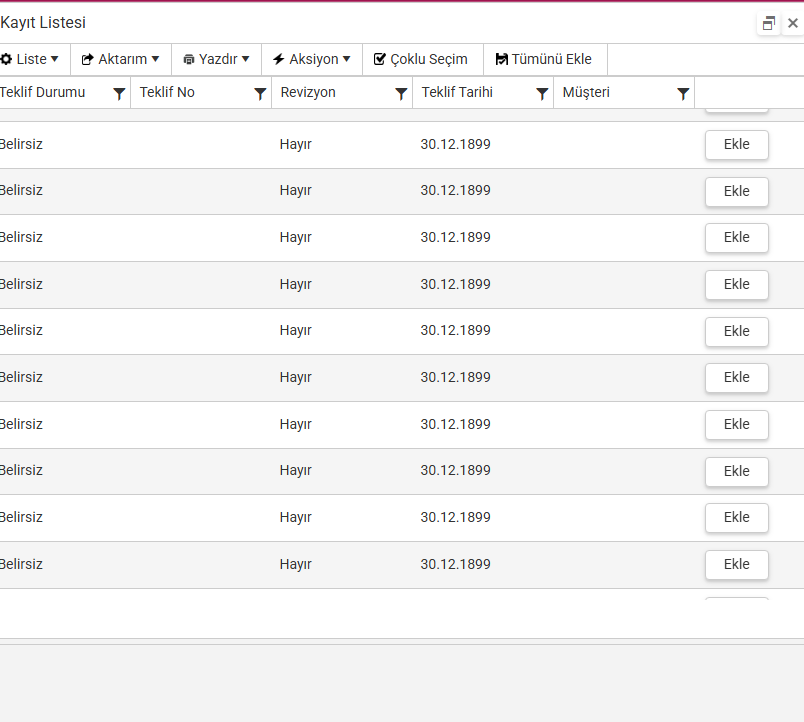Select the Teklif Durumu column header
Screen dimensions: 804x722
point(42,93)
